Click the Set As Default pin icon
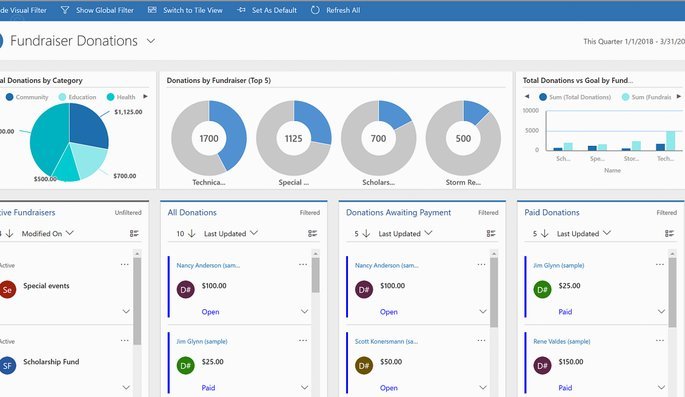 click(241, 10)
